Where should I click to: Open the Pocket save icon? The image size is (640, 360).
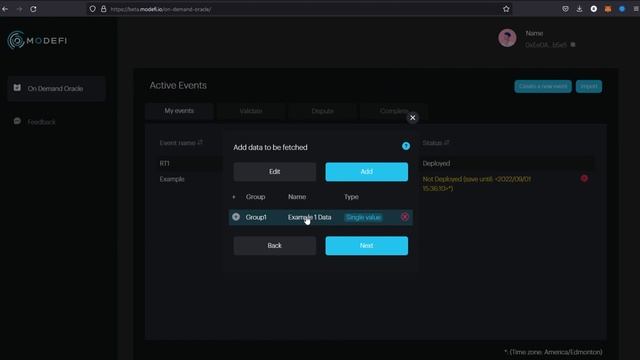[x=565, y=9]
